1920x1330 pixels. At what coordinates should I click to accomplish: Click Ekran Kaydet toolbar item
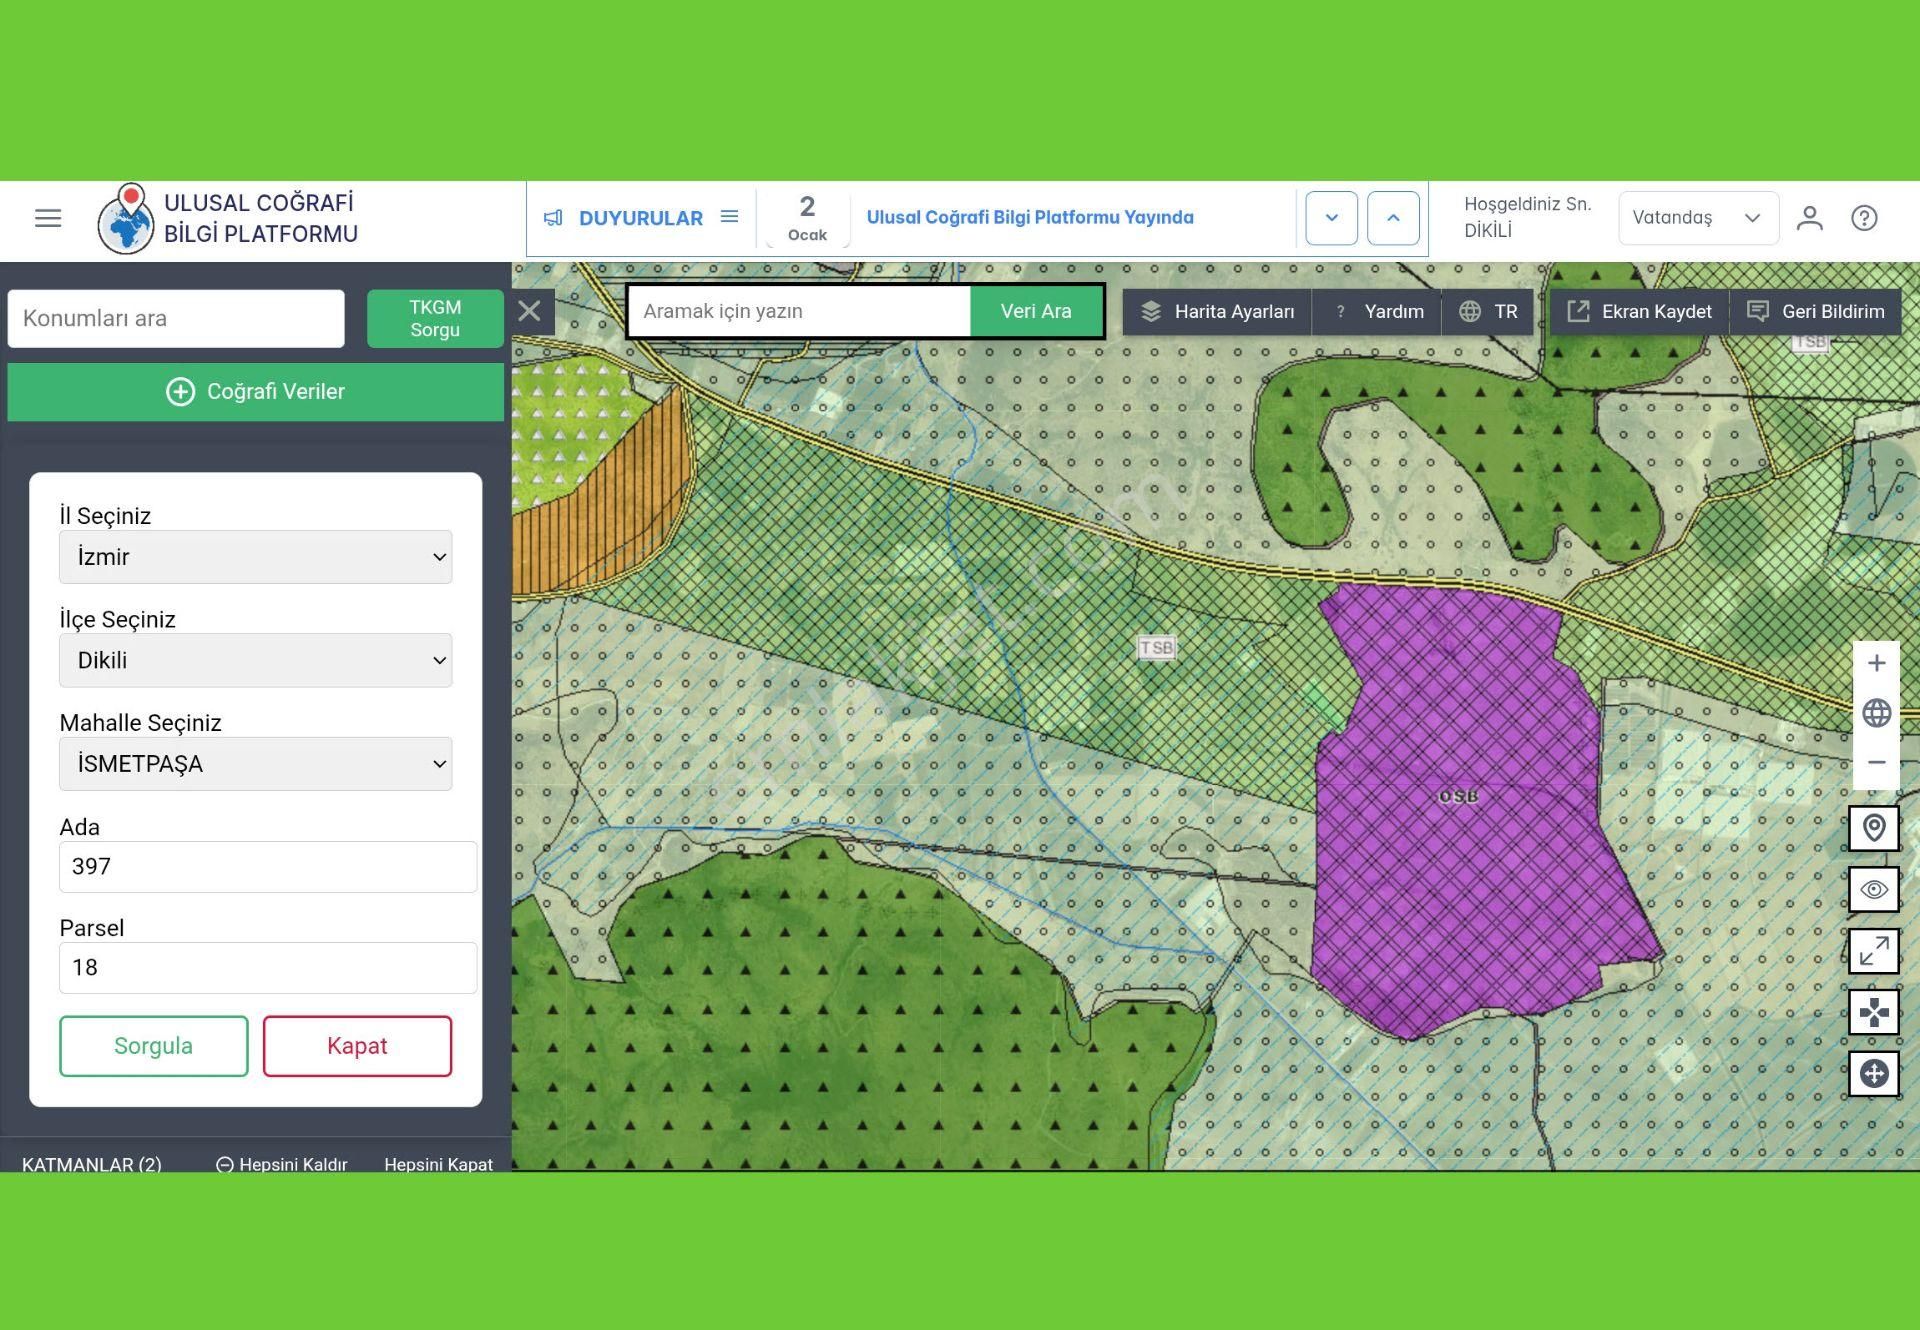[x=1640, y=312]
